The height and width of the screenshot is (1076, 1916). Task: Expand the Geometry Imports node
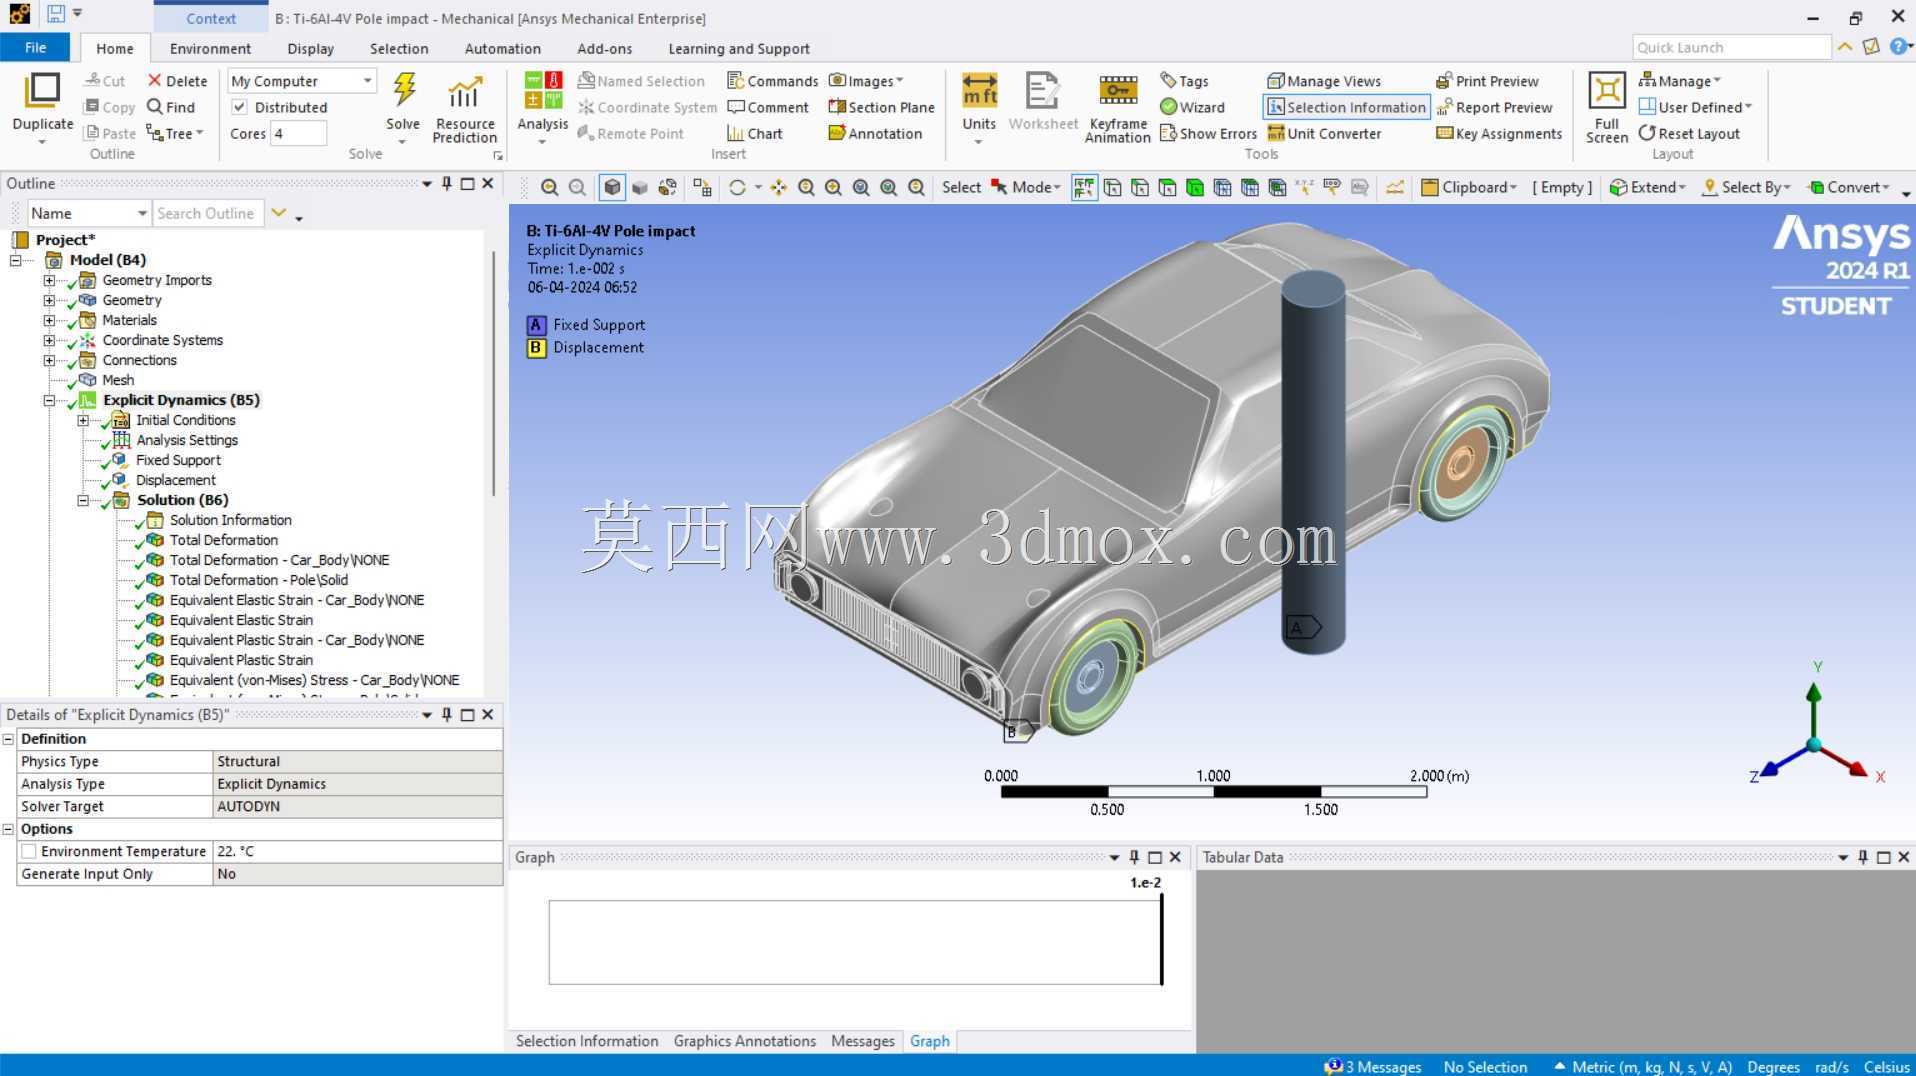click(49, 280)
